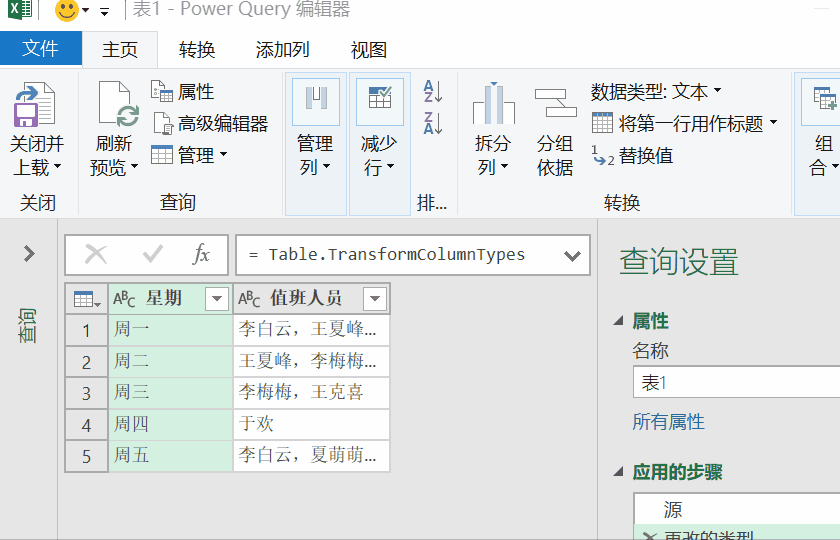This screenshot has width=840, height=540.
Task: Open the 值班人员 column filter dropdown
Action: click(x=375, y=299)
